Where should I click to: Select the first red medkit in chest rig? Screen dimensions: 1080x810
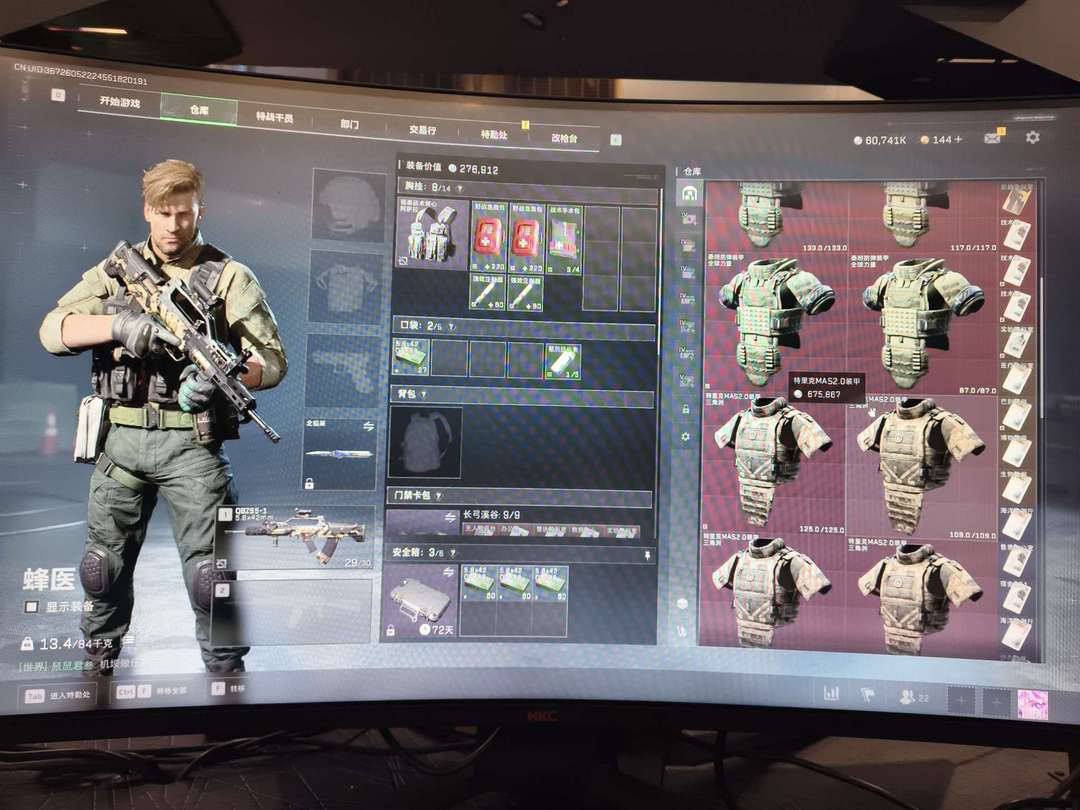[488, 237]
